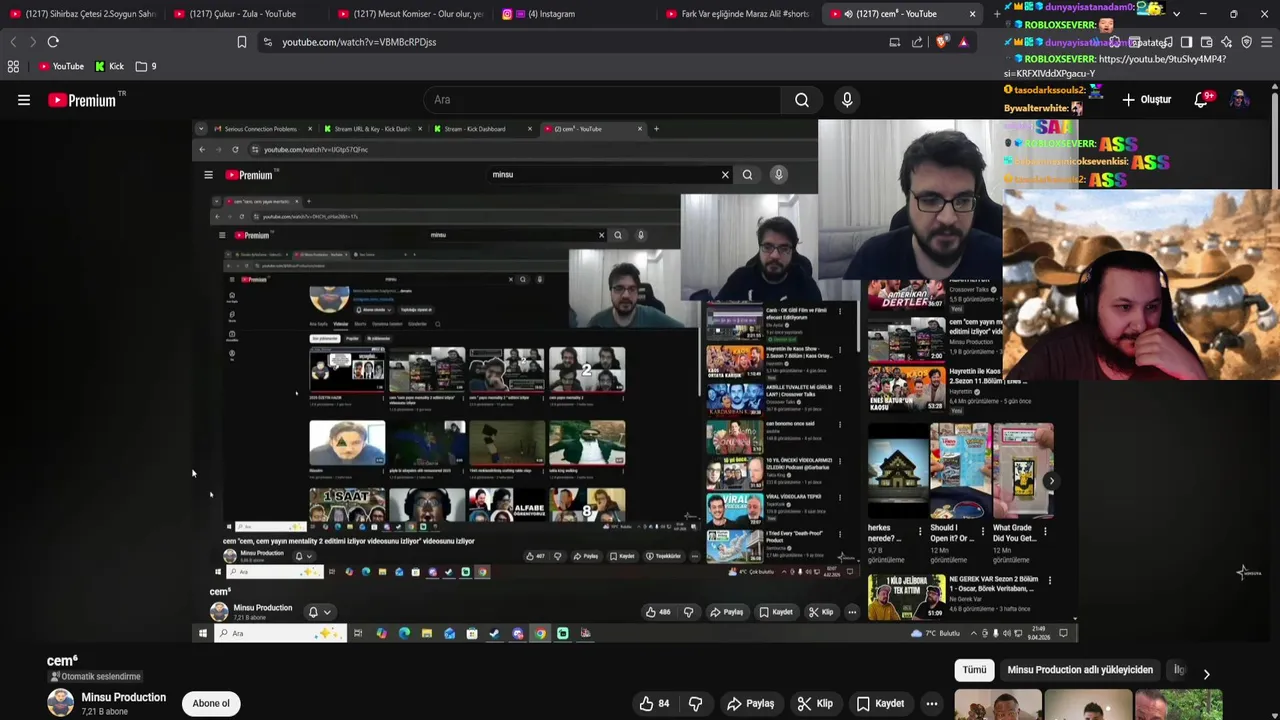Viewport: 1280px width, 720px height.
Task: Open the three-dot more actions menu
Action: (932, 703)
